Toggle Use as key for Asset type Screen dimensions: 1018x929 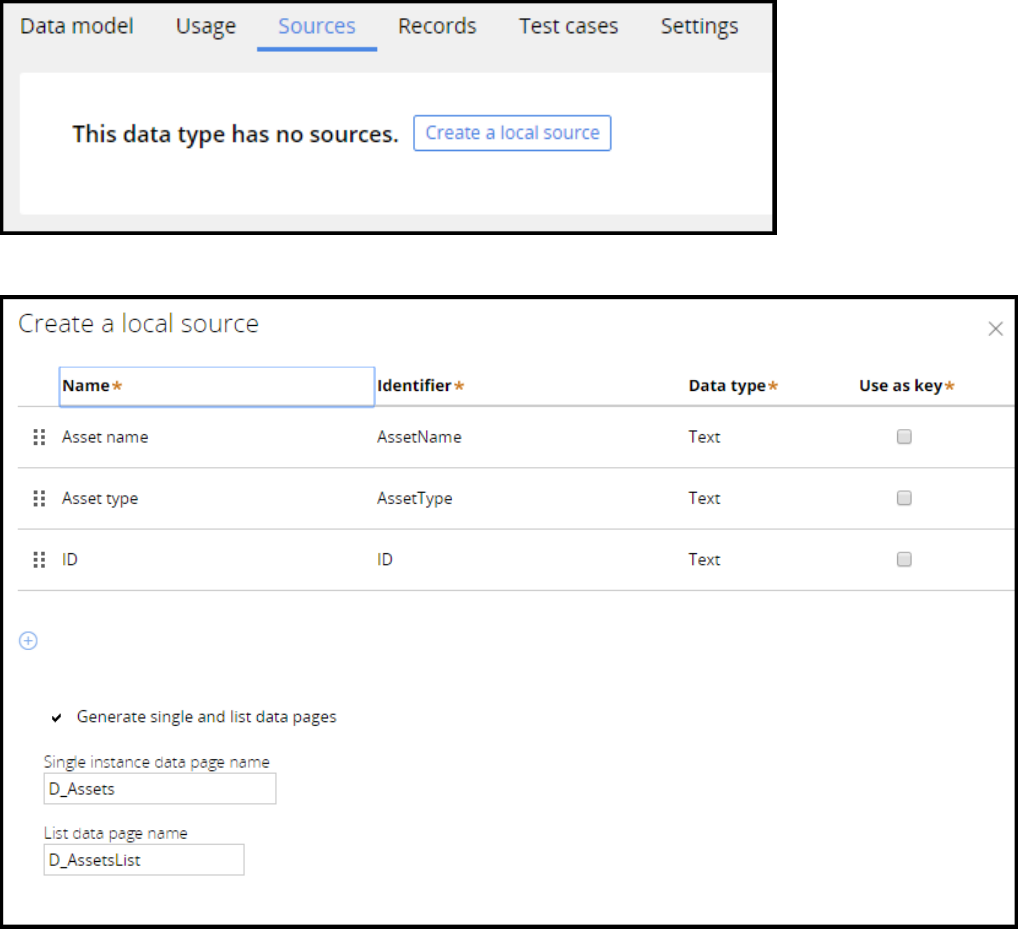coord(904,498)
